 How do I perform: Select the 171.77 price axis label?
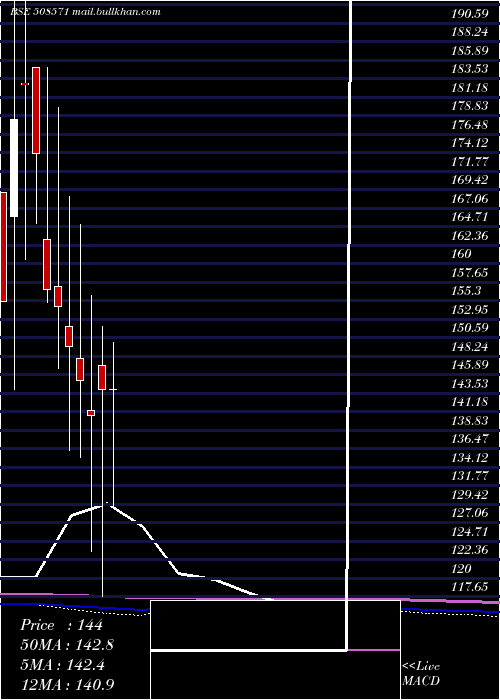click(x=470, y=162)
